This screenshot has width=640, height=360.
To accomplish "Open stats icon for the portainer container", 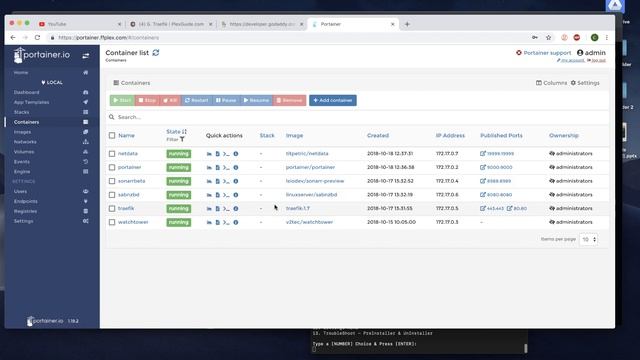I will click(x=209, y=168).
